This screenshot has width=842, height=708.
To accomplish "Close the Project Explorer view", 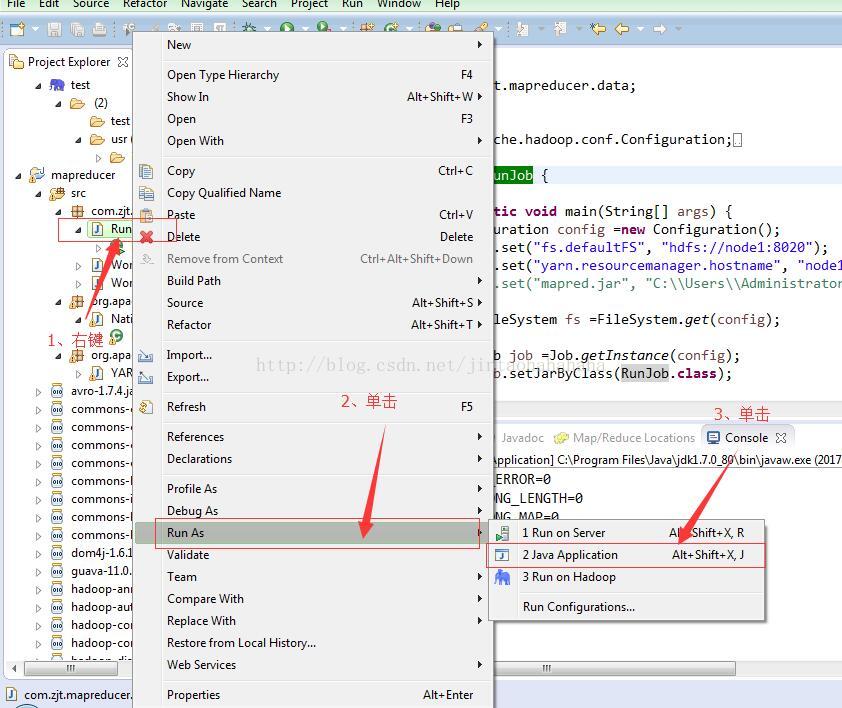I will pos(123,62).
